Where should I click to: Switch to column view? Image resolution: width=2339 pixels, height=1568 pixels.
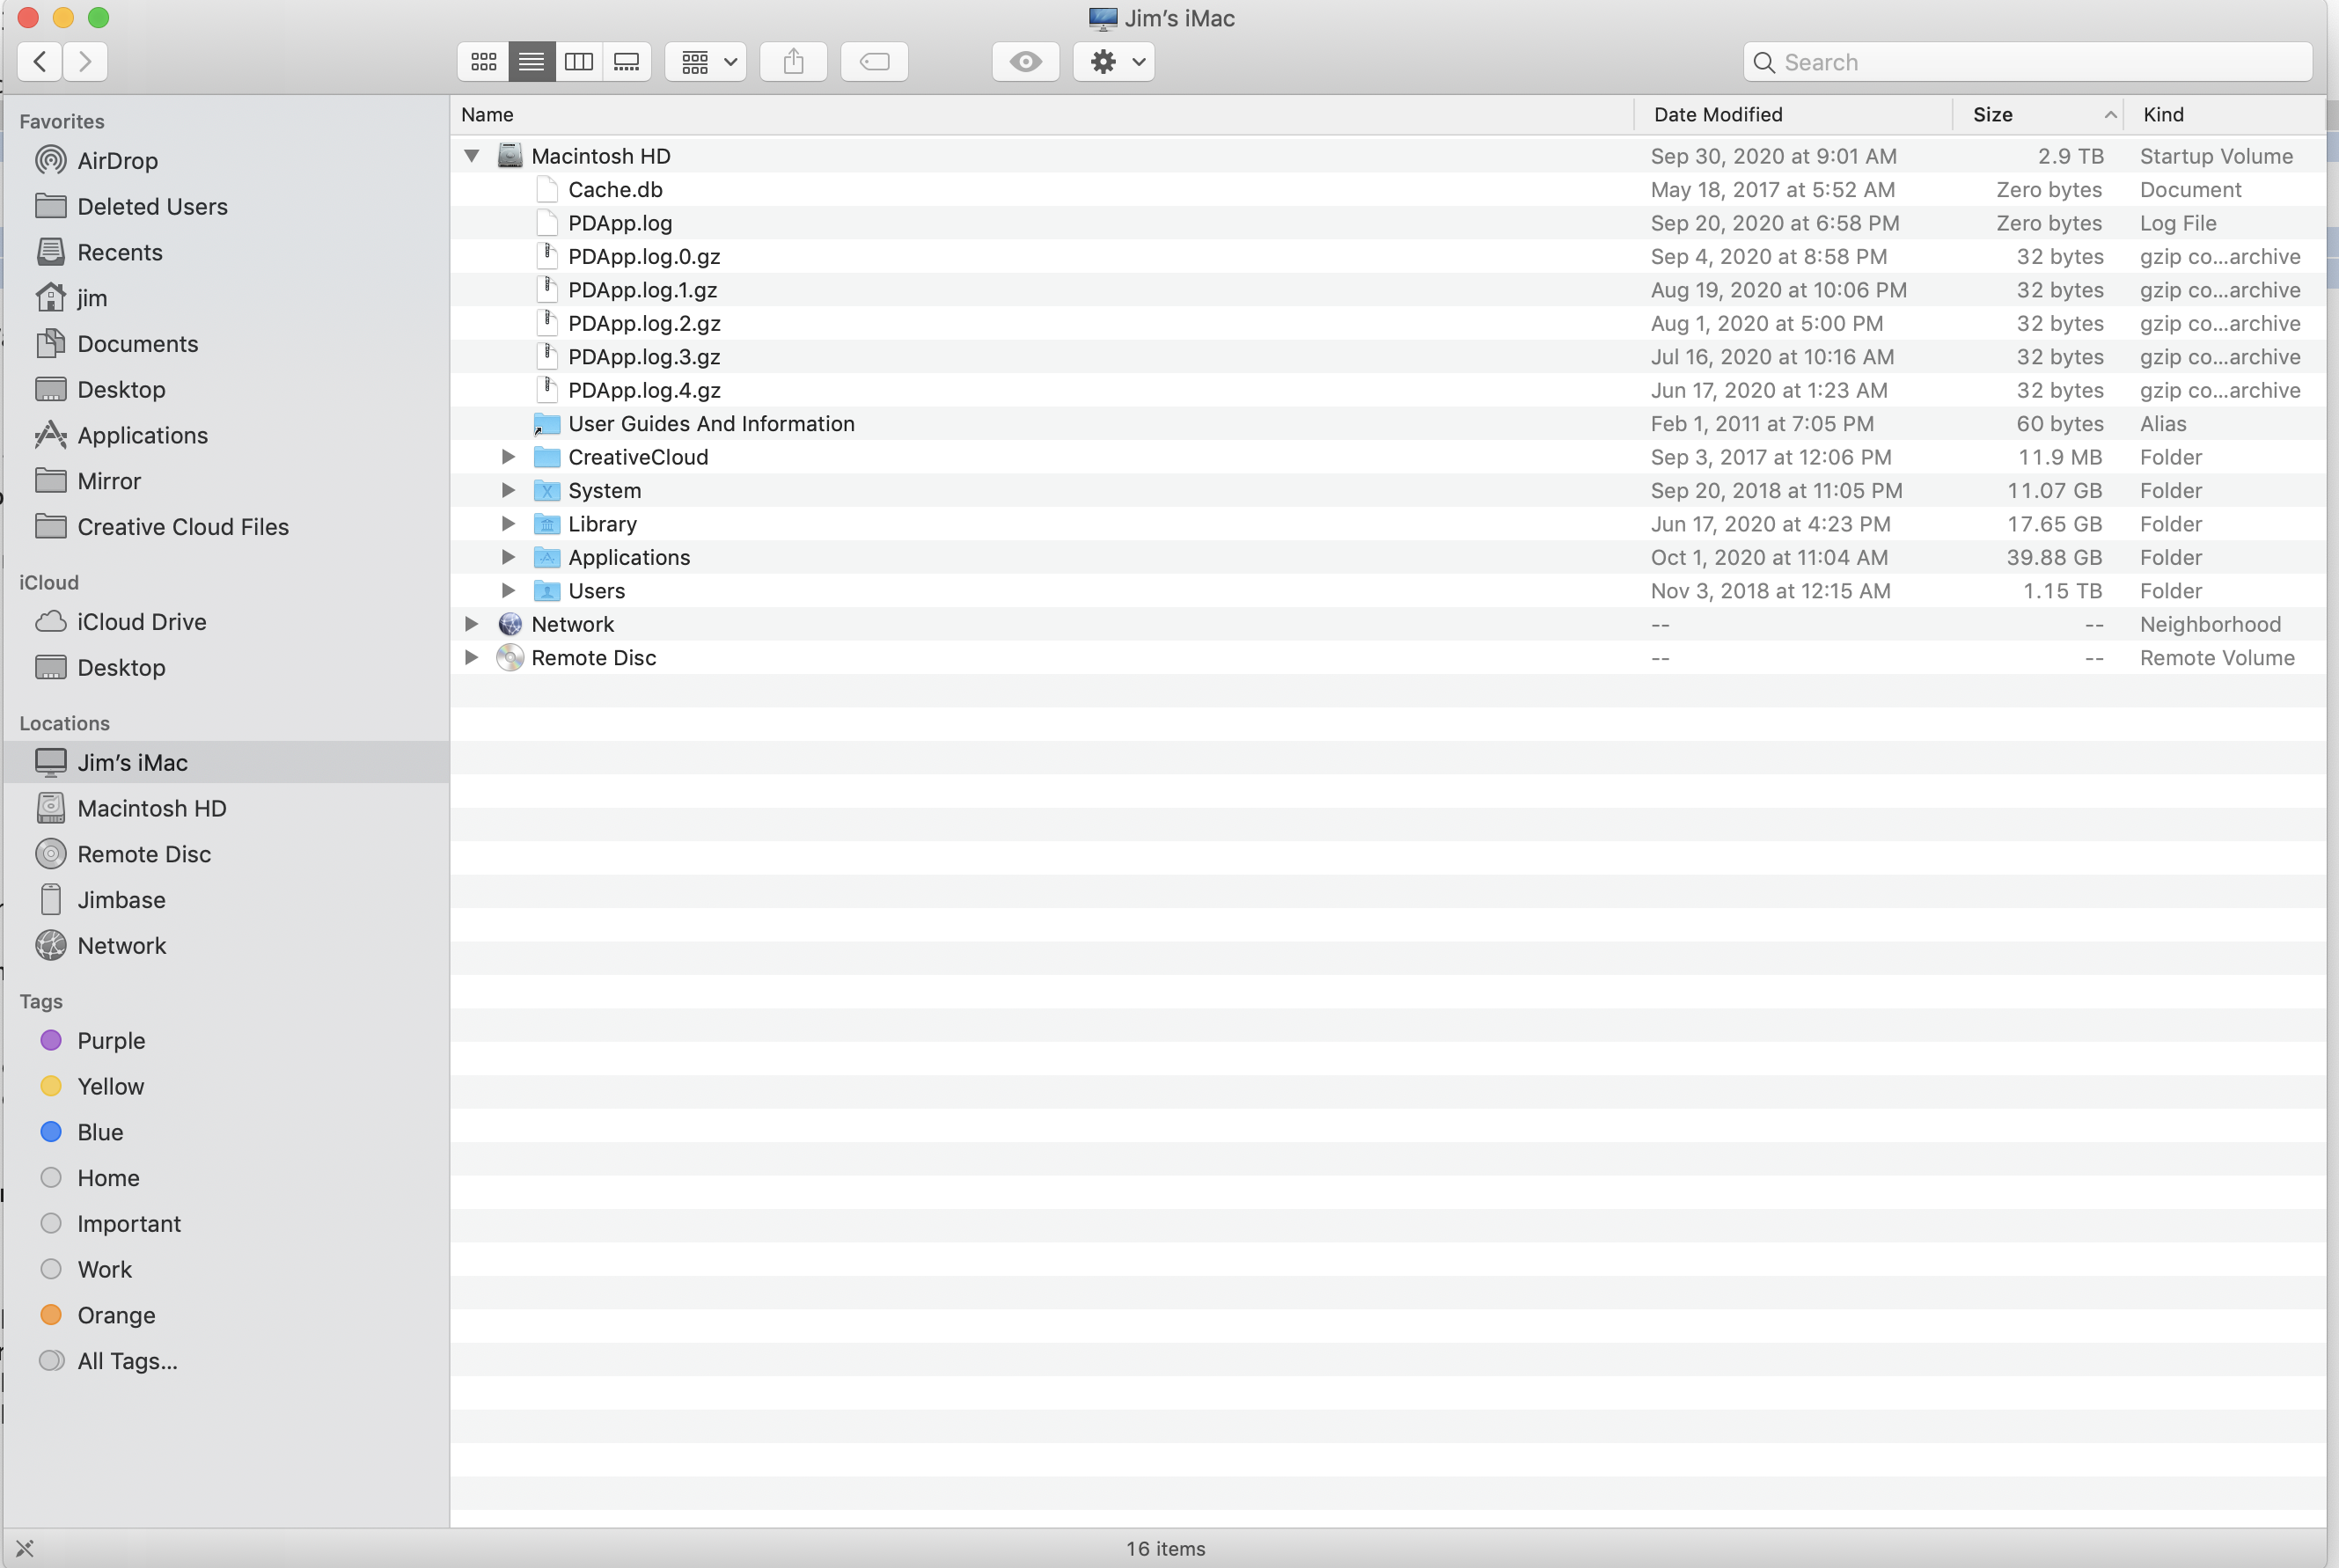tap(579, 62)
